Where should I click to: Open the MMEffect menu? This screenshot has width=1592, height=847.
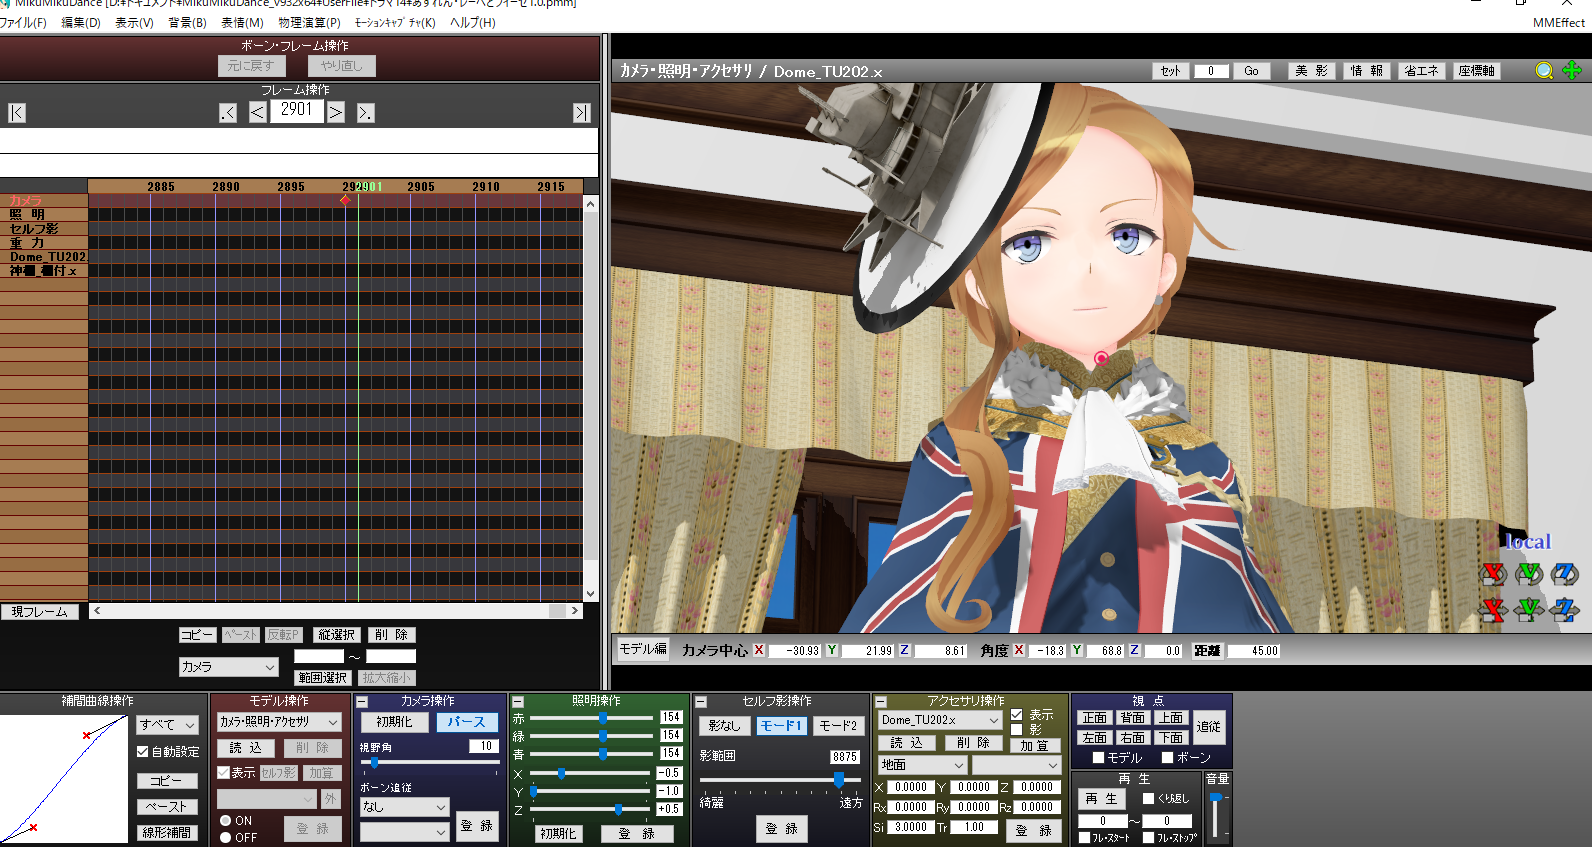[x=1558, y=22]
